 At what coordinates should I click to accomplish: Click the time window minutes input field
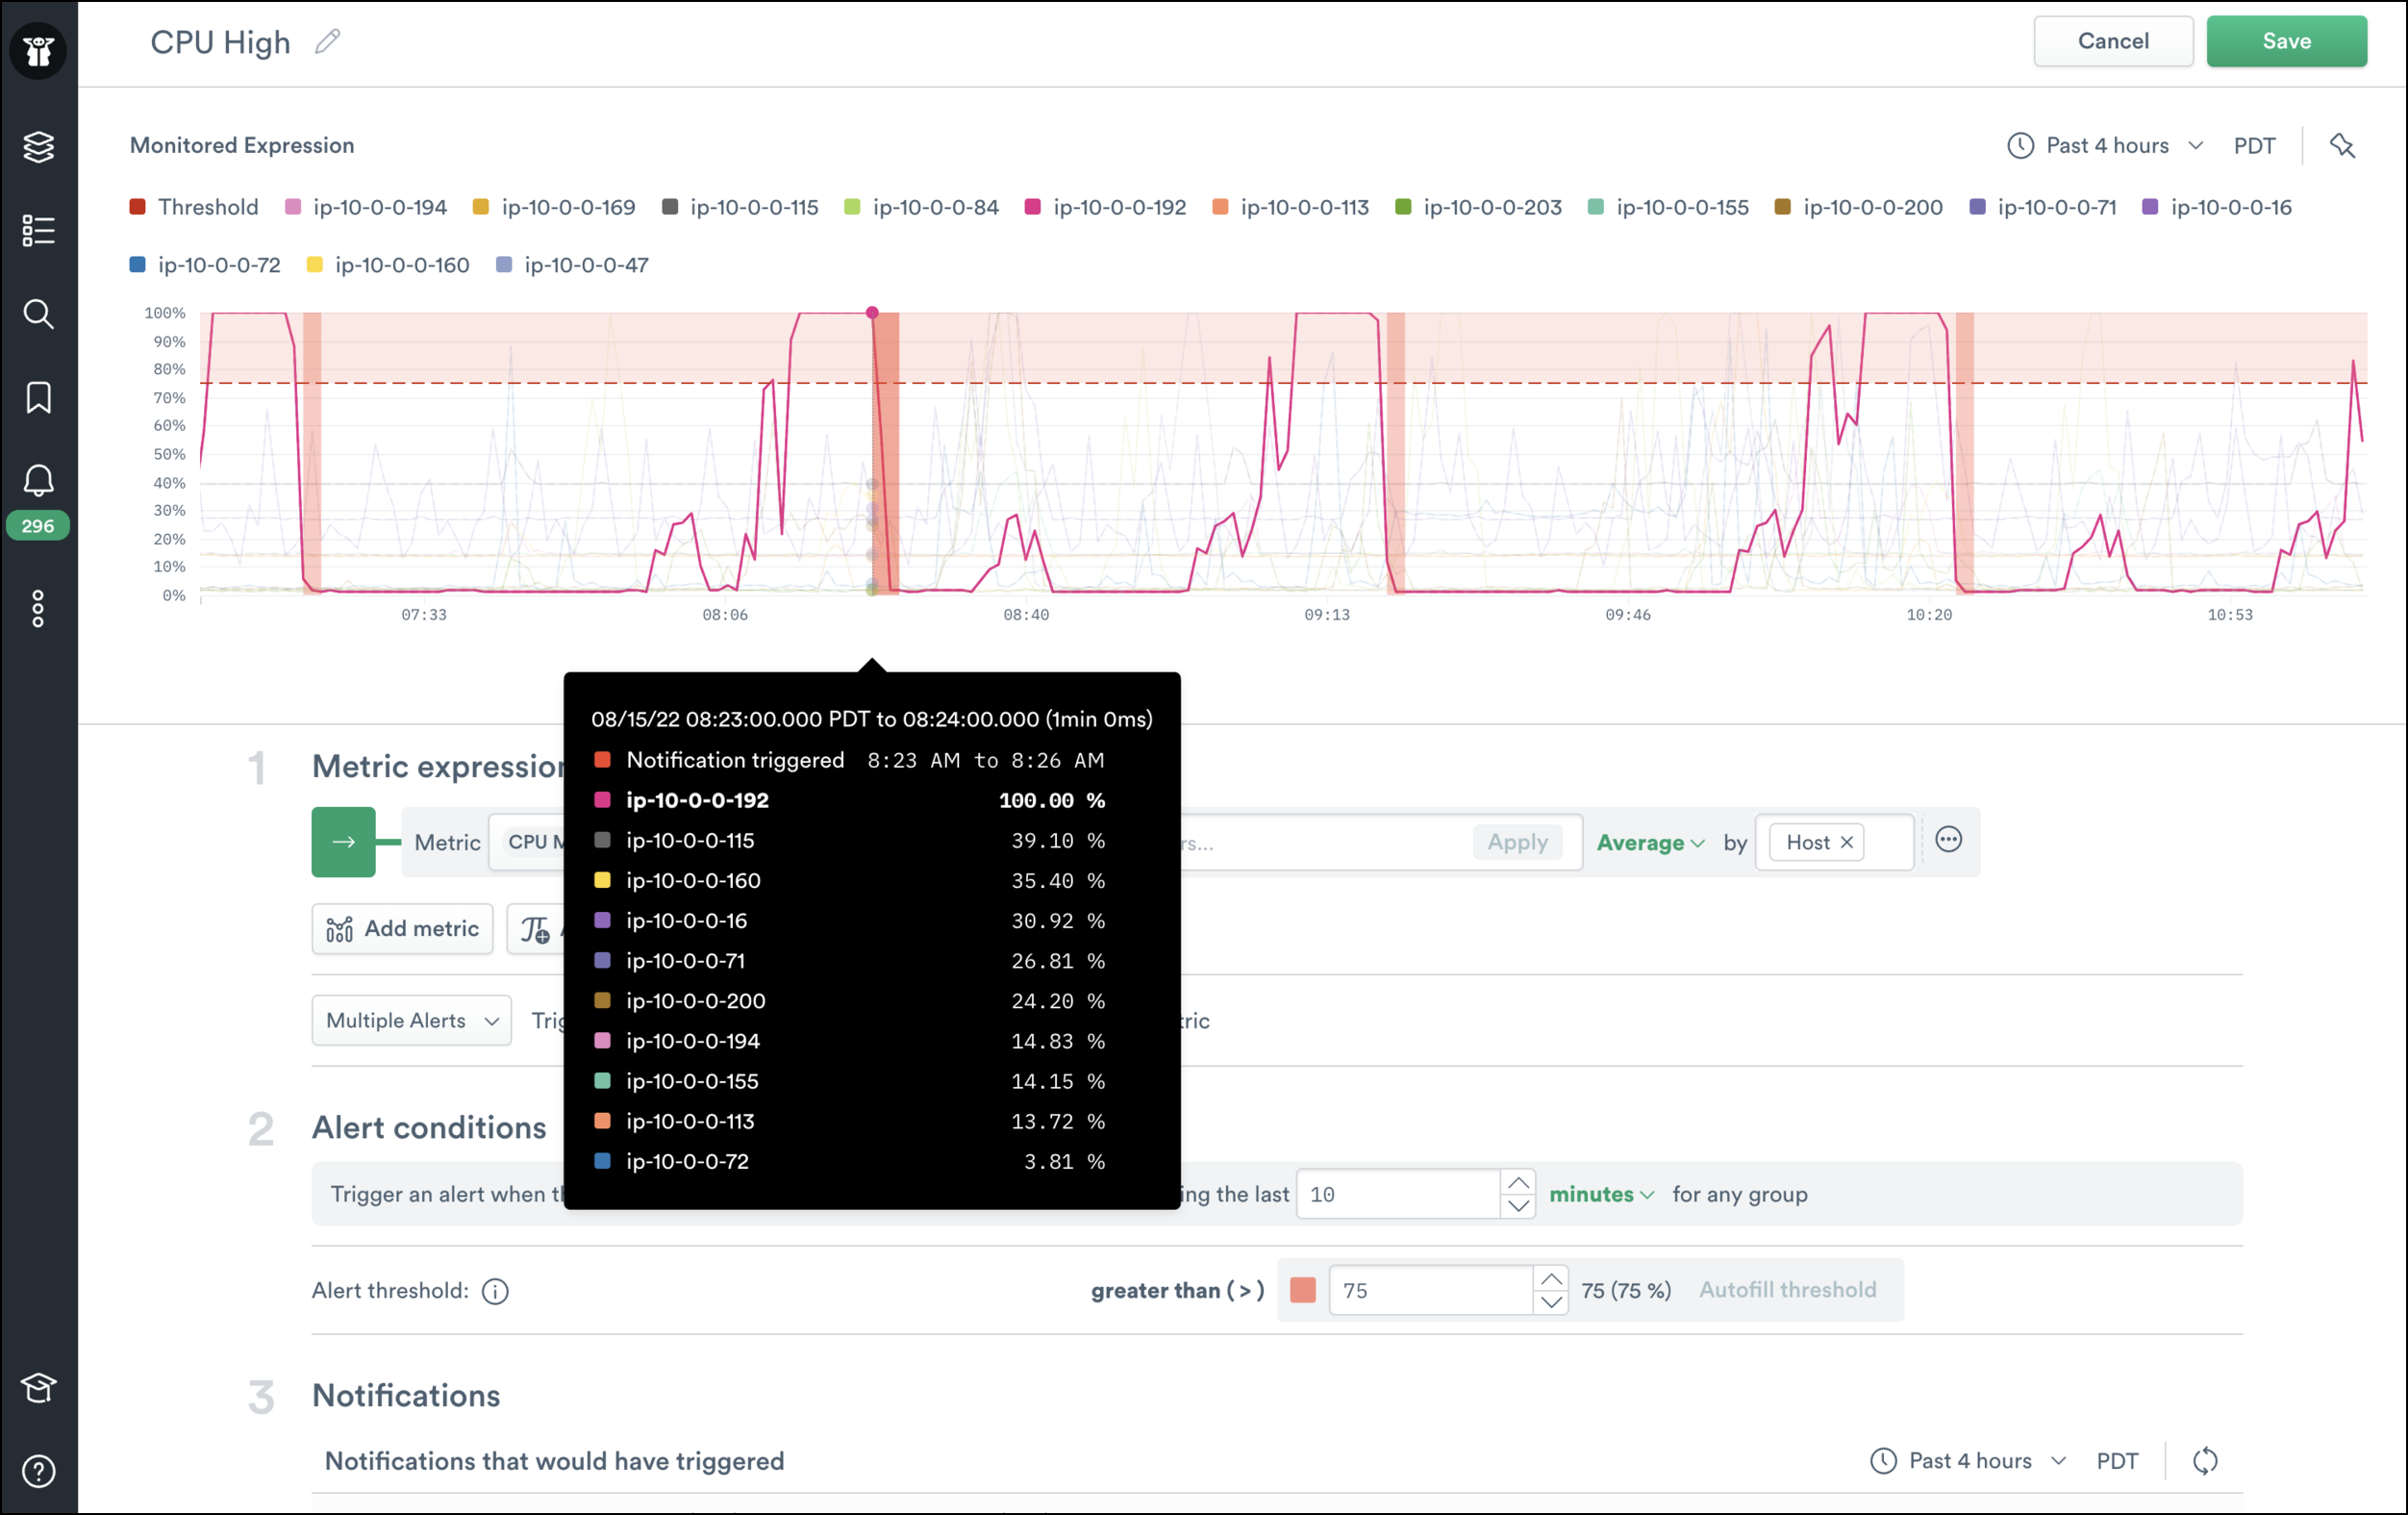(x=1398, y=1194)
